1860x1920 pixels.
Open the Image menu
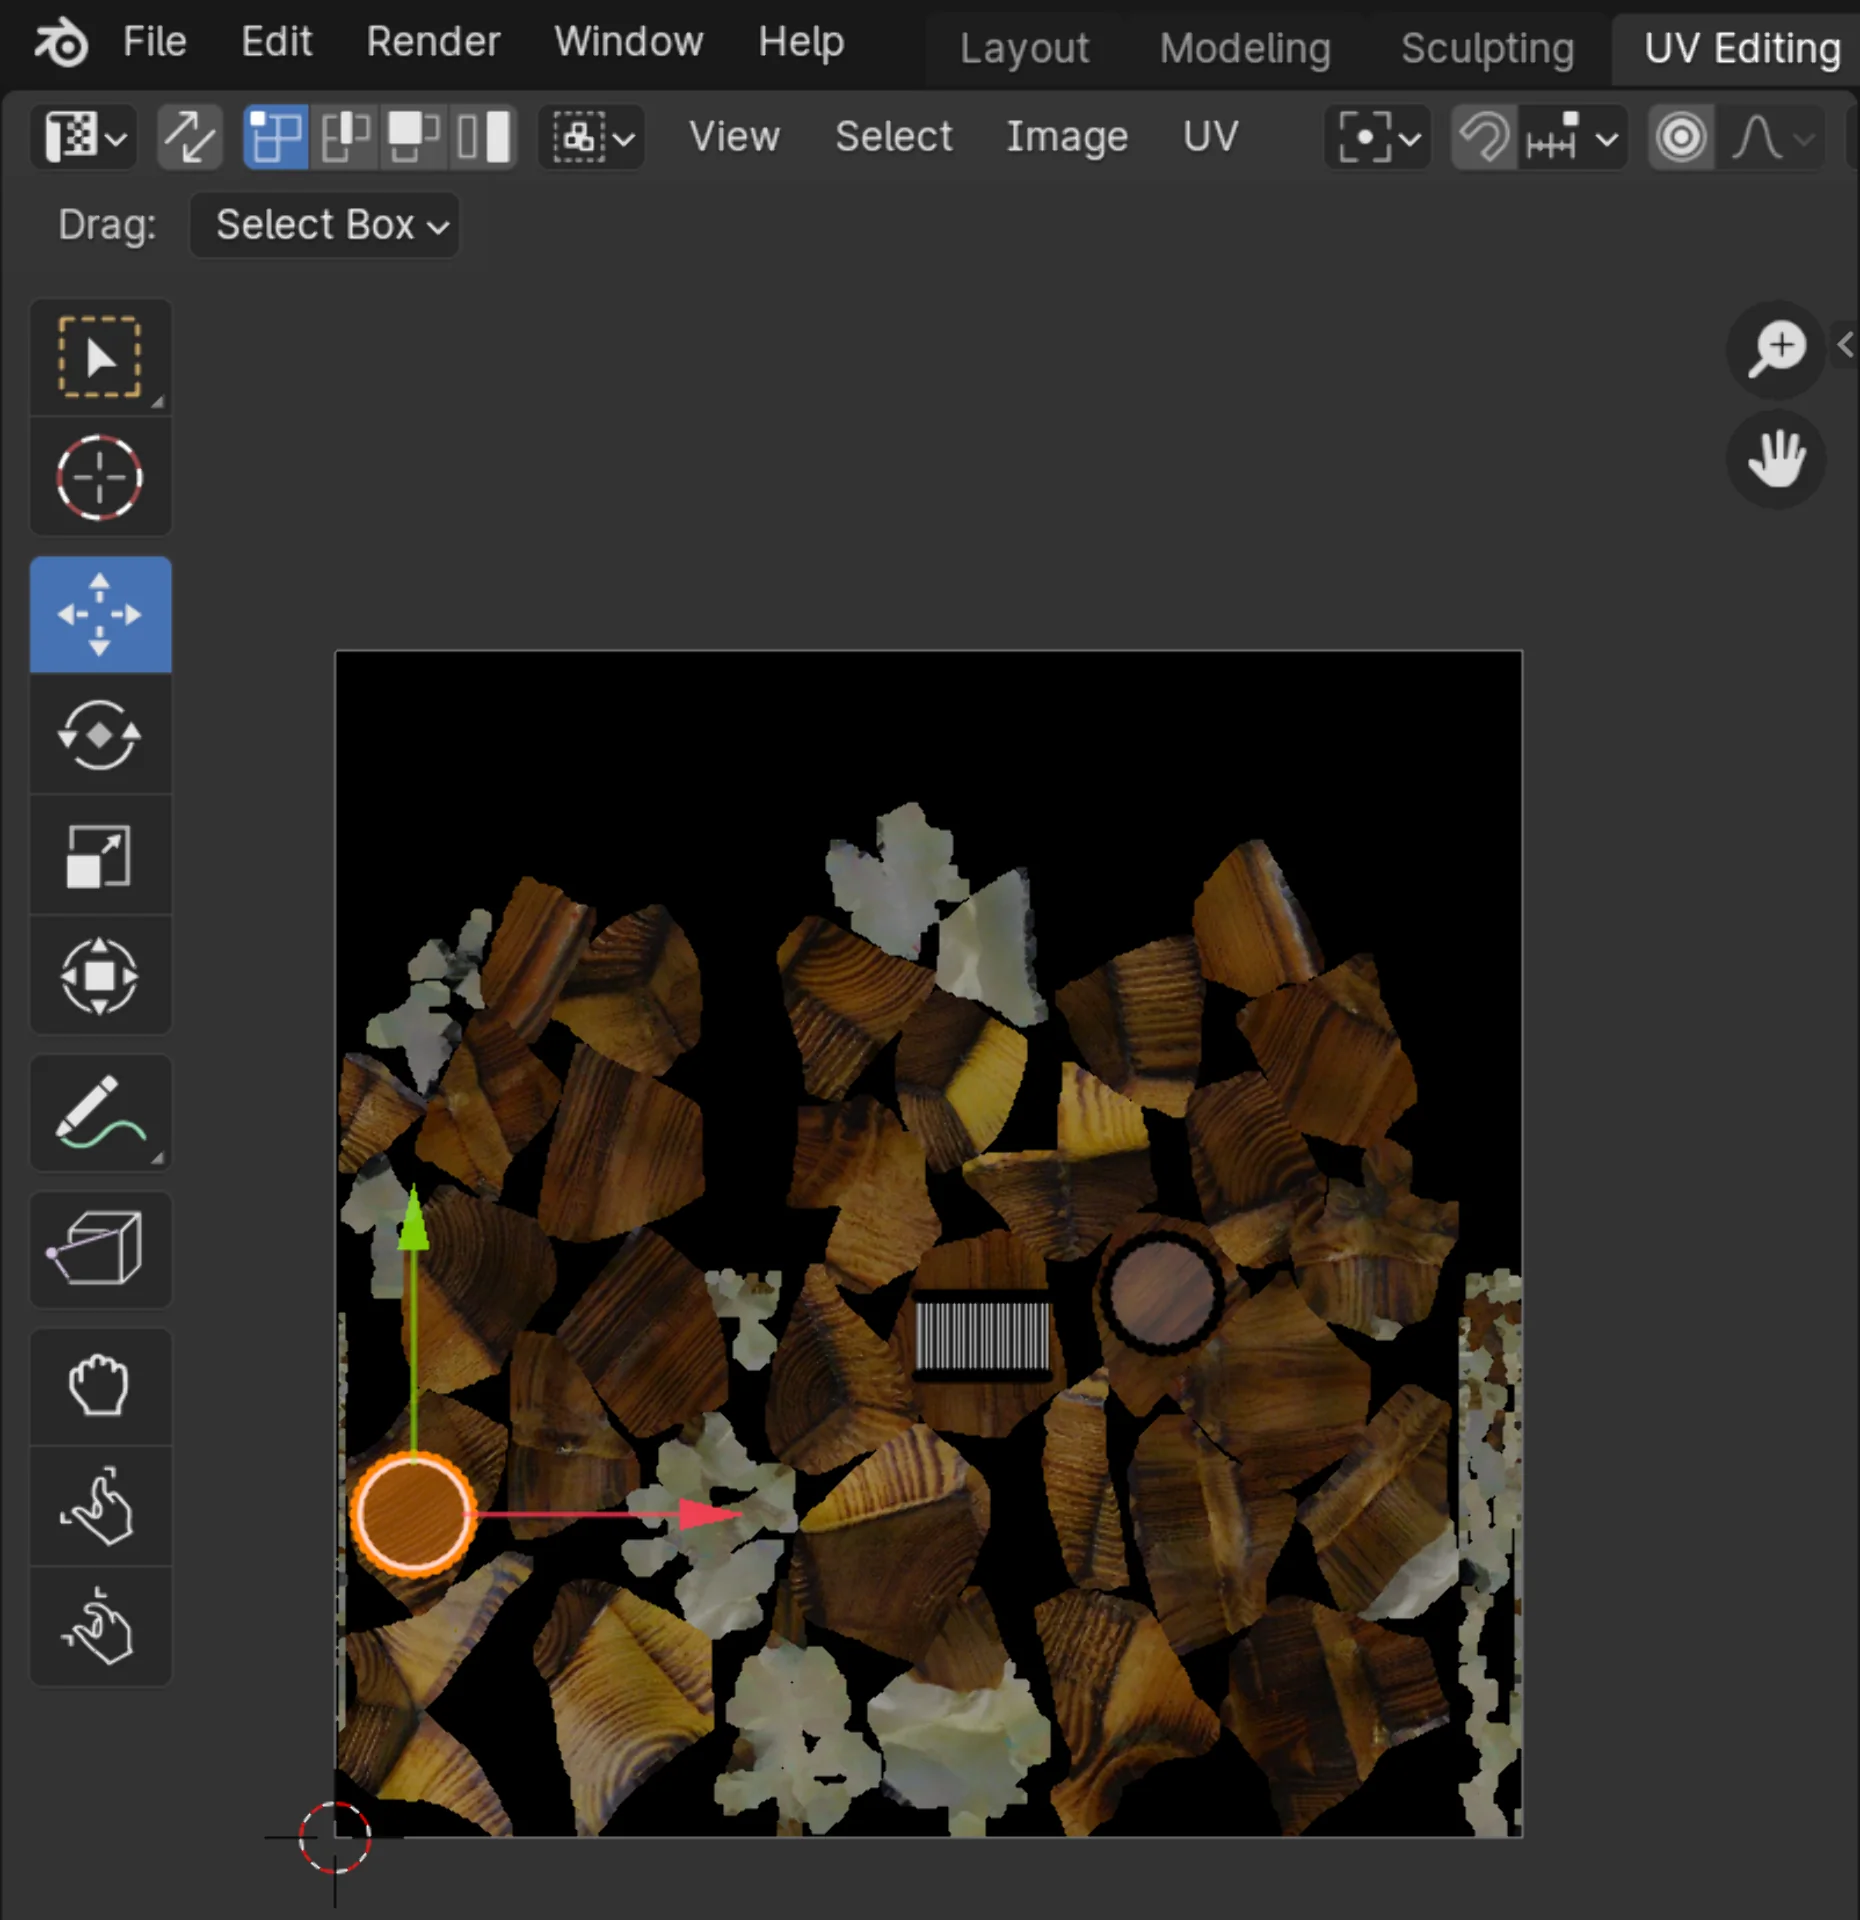[1066, 137]
